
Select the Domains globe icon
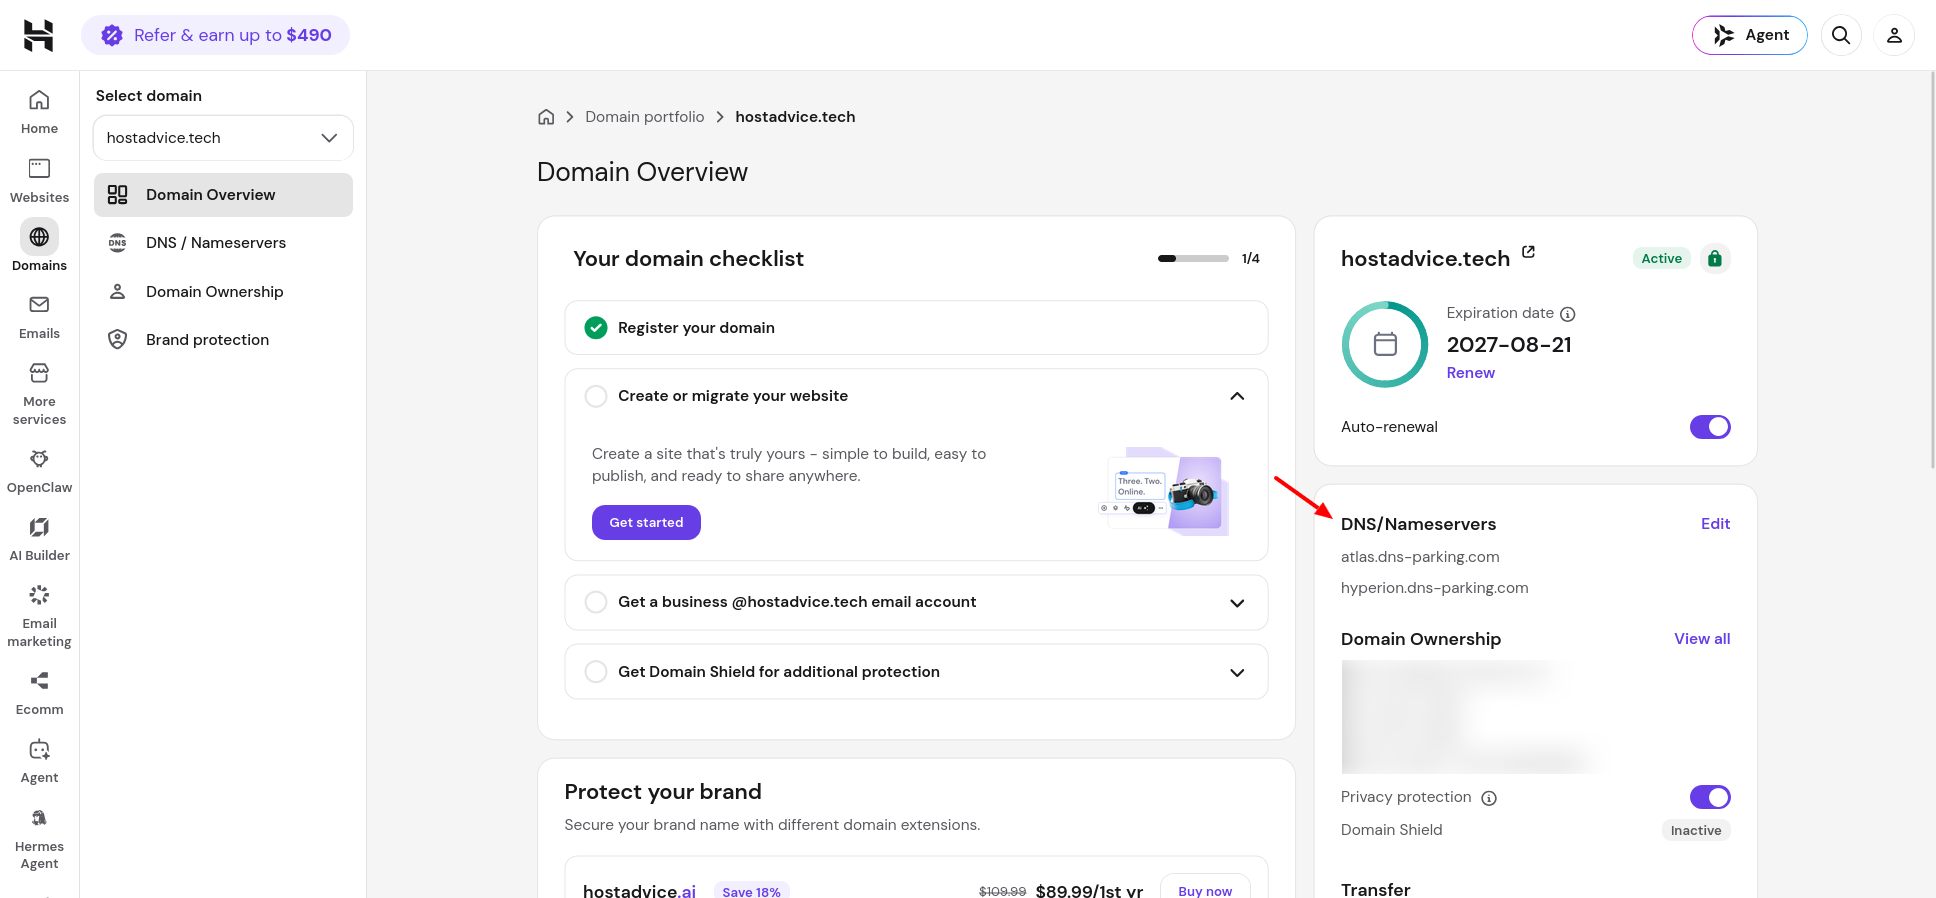[x=39, y=237]
